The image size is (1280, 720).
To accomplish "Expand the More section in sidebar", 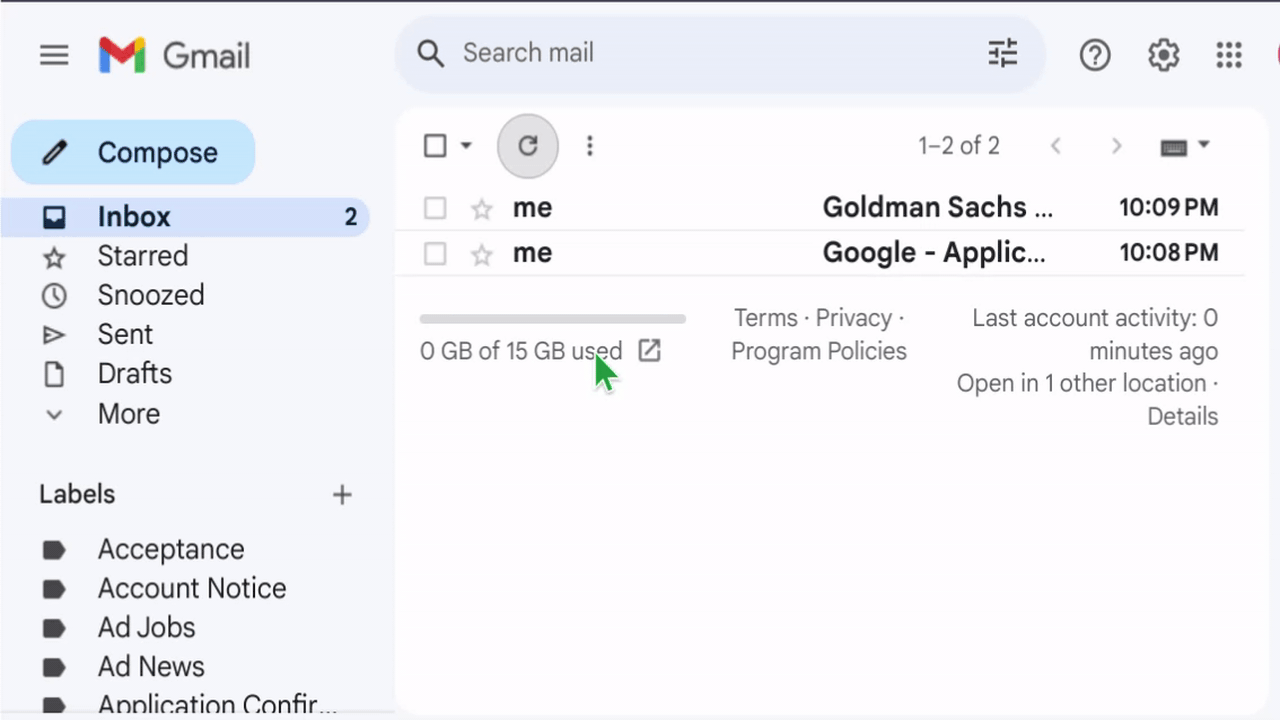I will tap(128, 414).
